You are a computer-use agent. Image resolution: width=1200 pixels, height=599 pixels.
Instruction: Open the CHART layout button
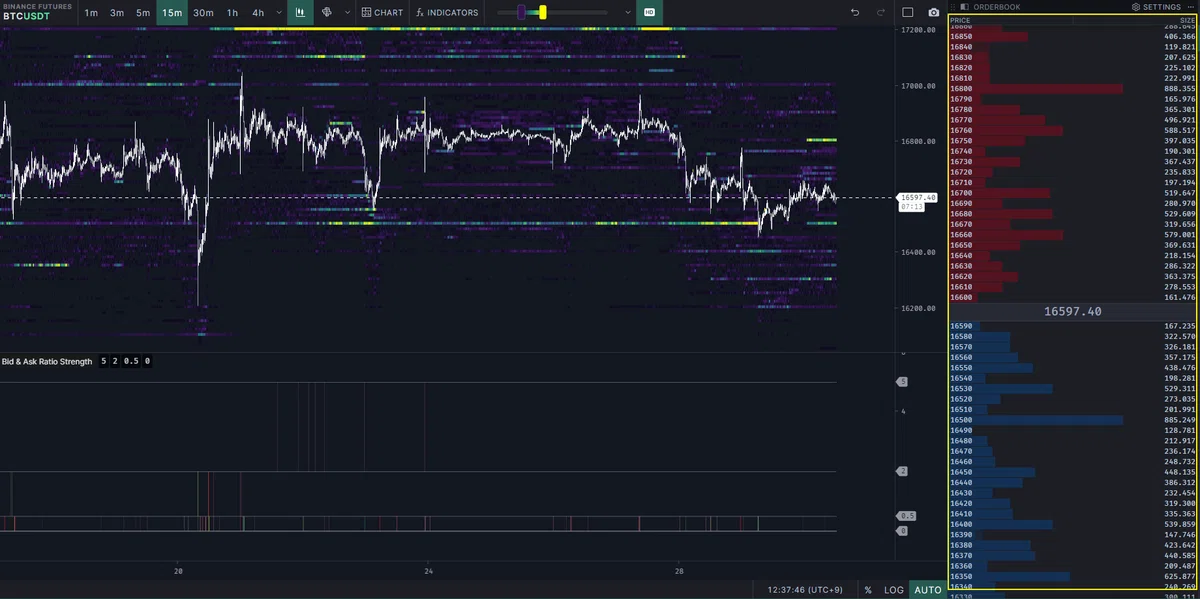pyautogui.click(x=383, y=12)
